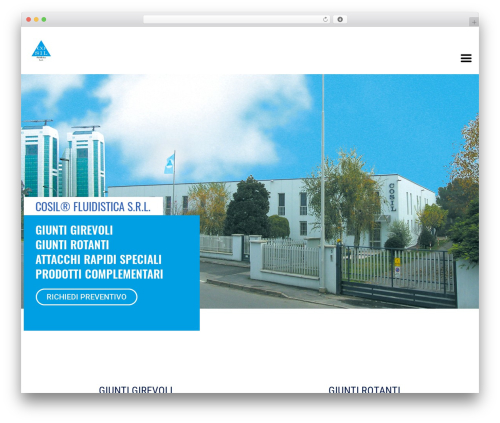The image size is (500, 423).
Task: Select the GIUNTI ROTANTI hero text line
Action: pyautogui.click(x=72, y=245)
